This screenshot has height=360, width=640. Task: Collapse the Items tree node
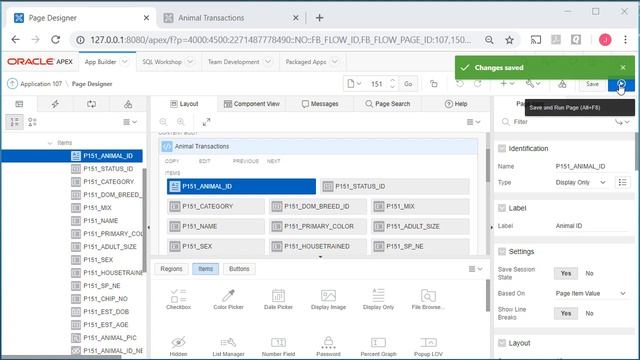pyautogui.click(x=50, y=143)
